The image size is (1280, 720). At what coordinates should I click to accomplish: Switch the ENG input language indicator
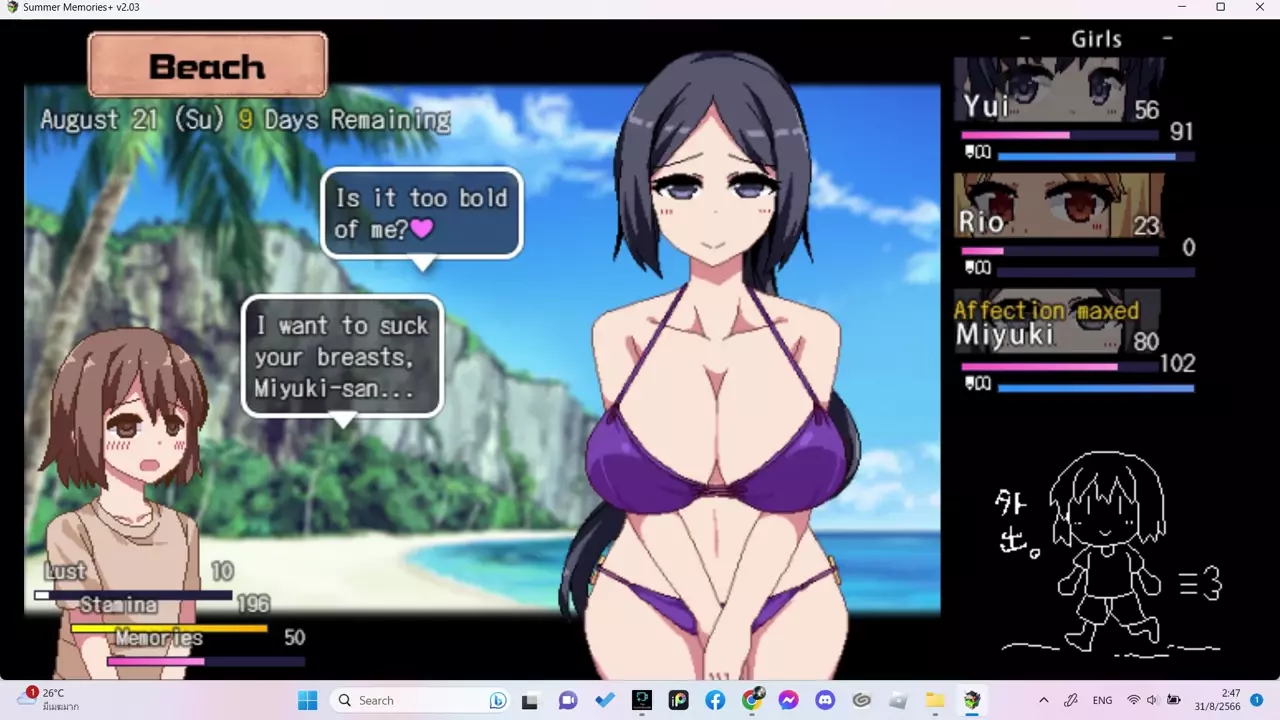1102,700
